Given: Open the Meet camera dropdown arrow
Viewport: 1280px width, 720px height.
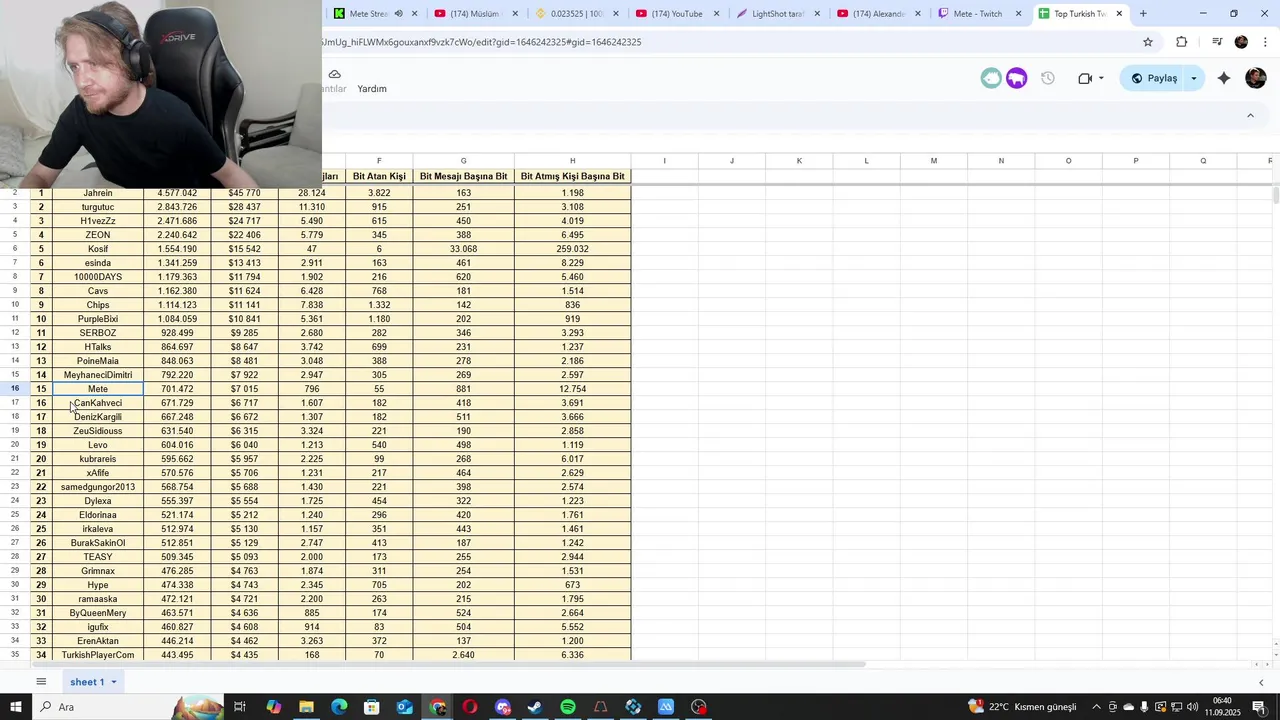Looking at the screenshot, I should [x=1101, y=78].
